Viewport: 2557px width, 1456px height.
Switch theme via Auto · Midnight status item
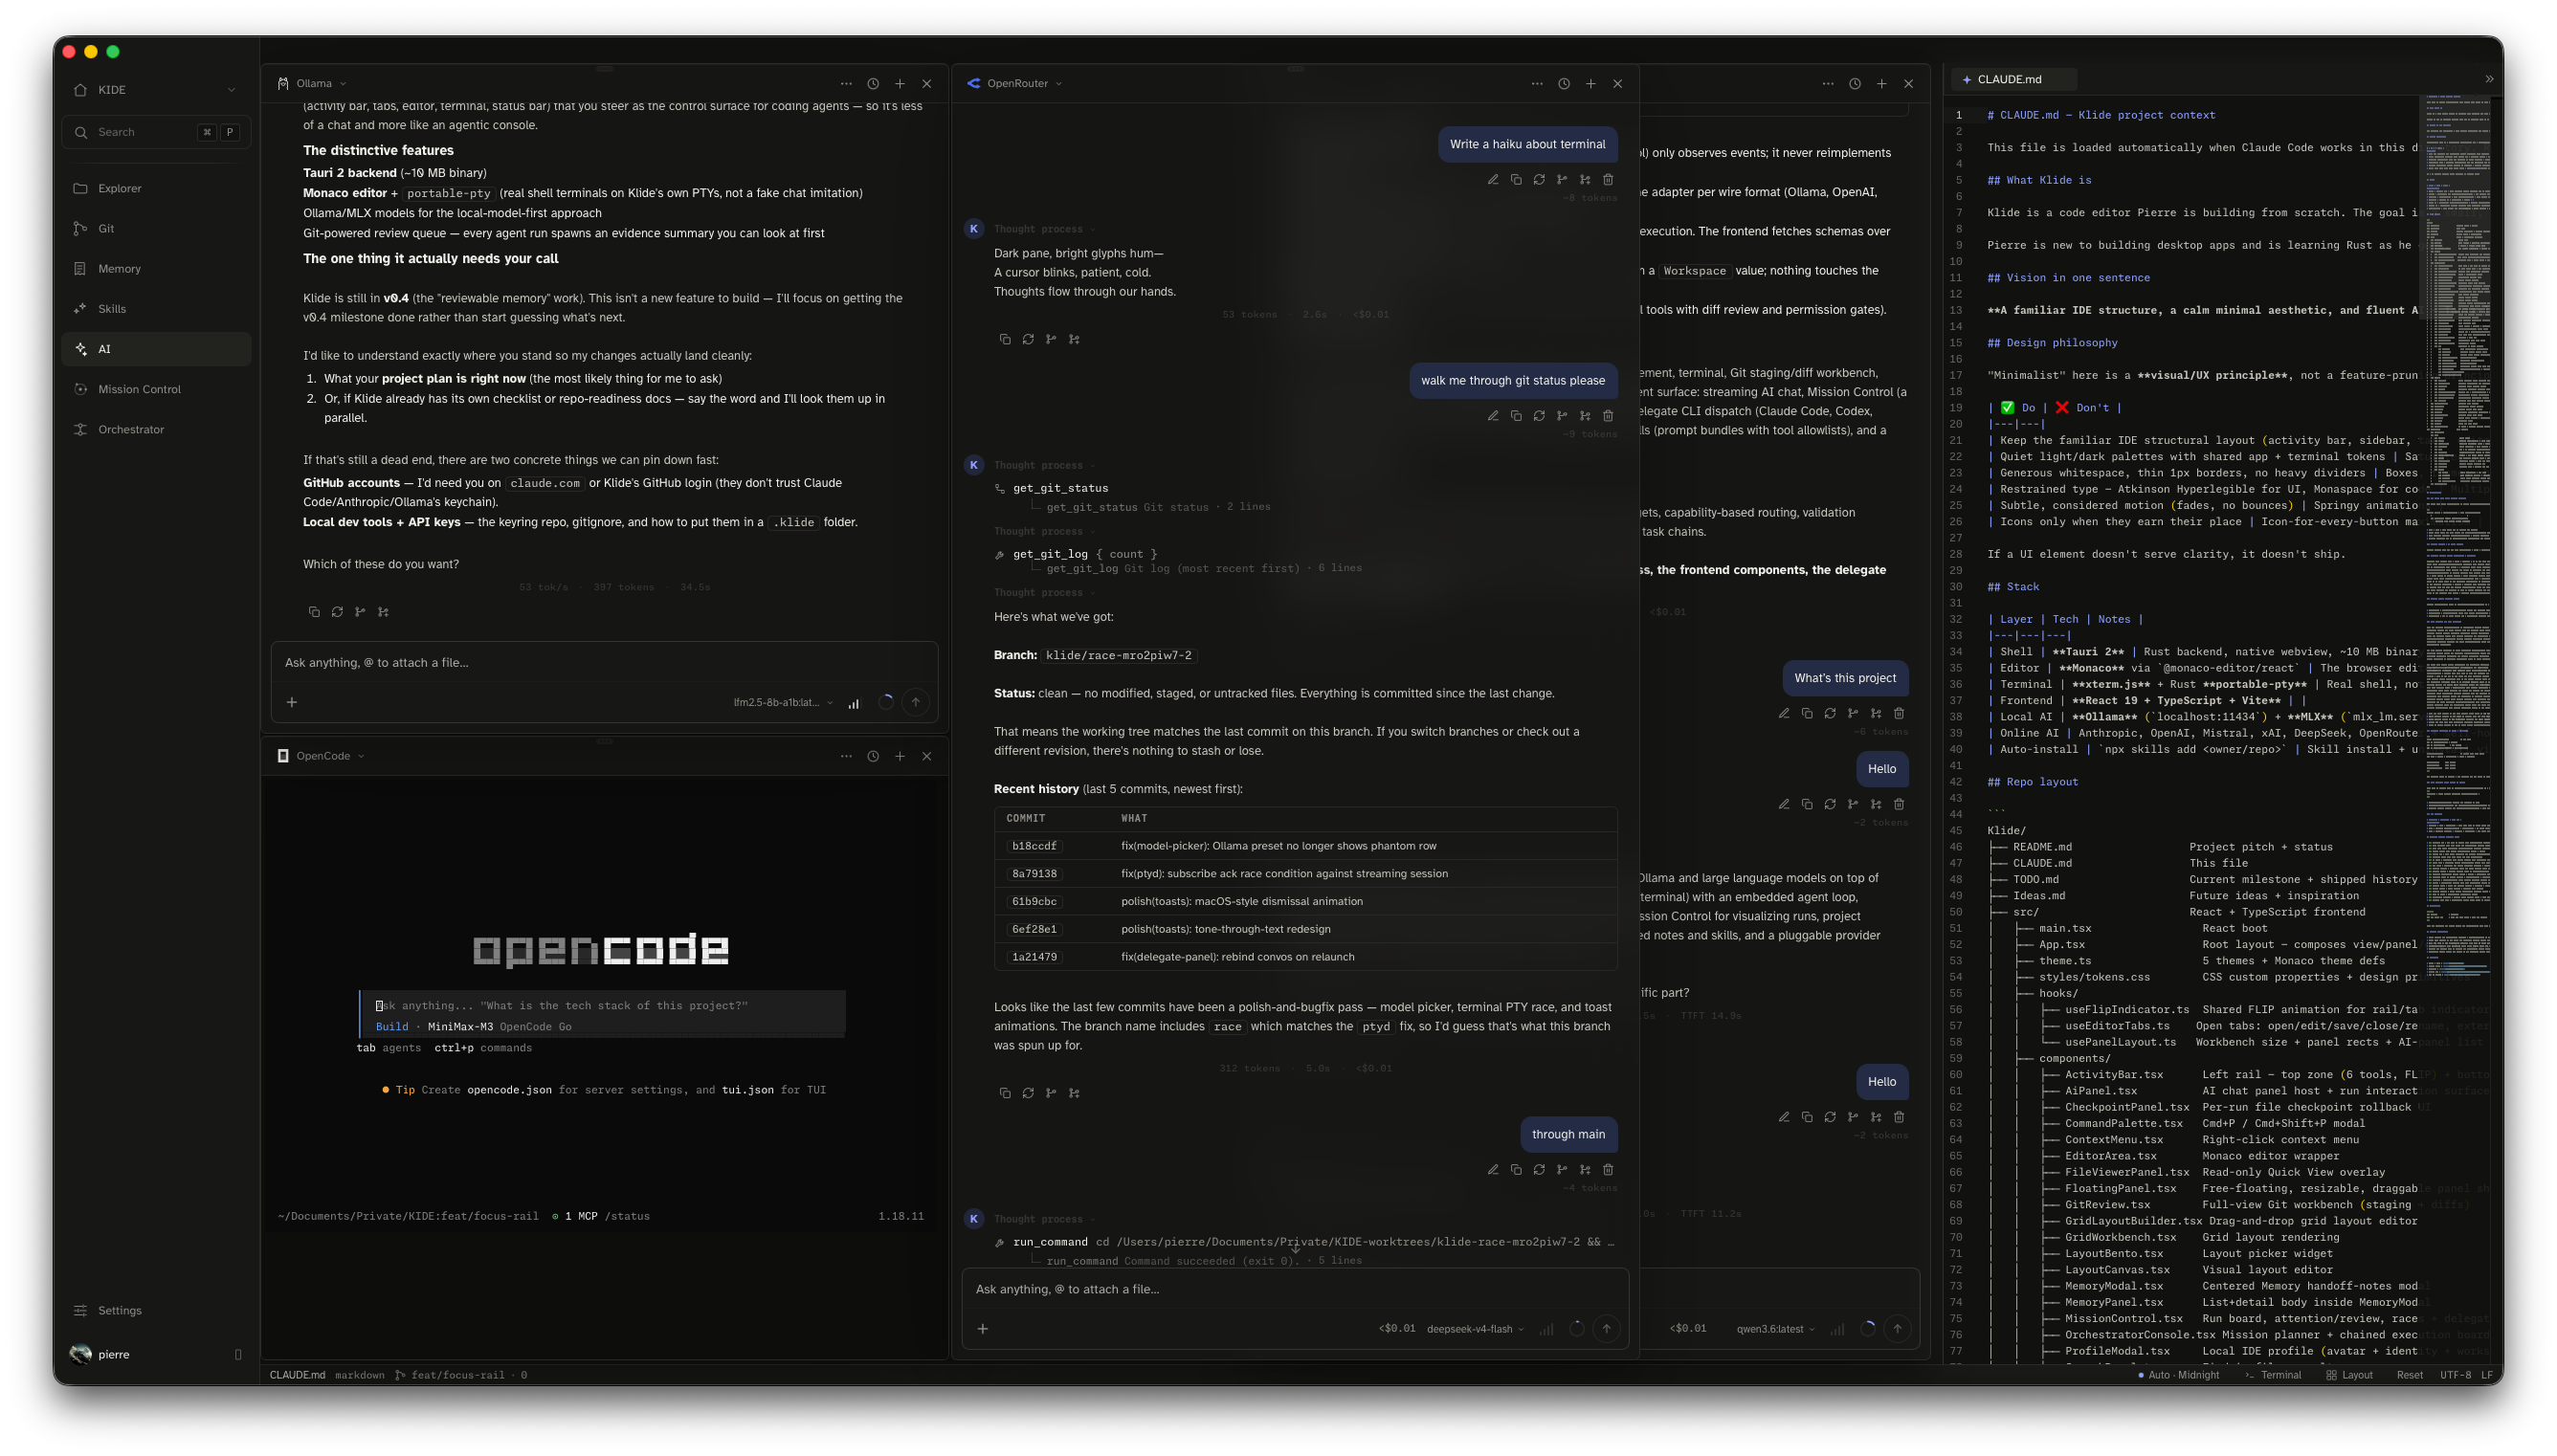2177,1375
